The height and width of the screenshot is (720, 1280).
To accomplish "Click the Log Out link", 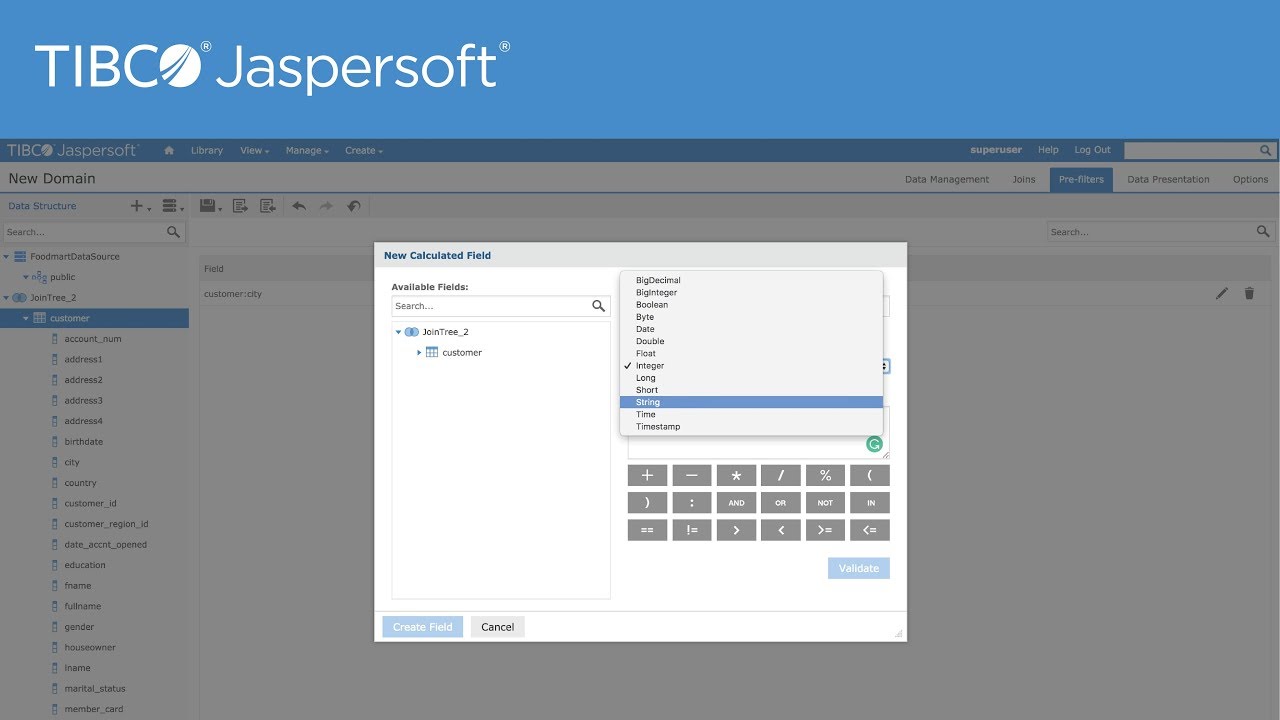I will tap(1092, 150).
